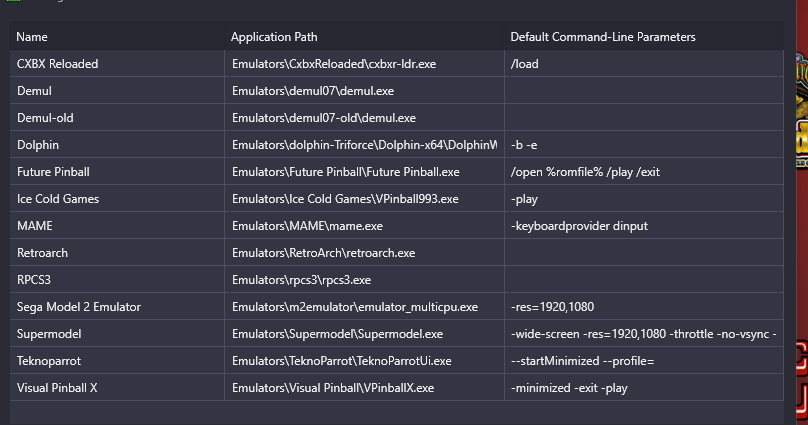
Task: Select the Supermodel emulator name
Action: pos(49,334)
